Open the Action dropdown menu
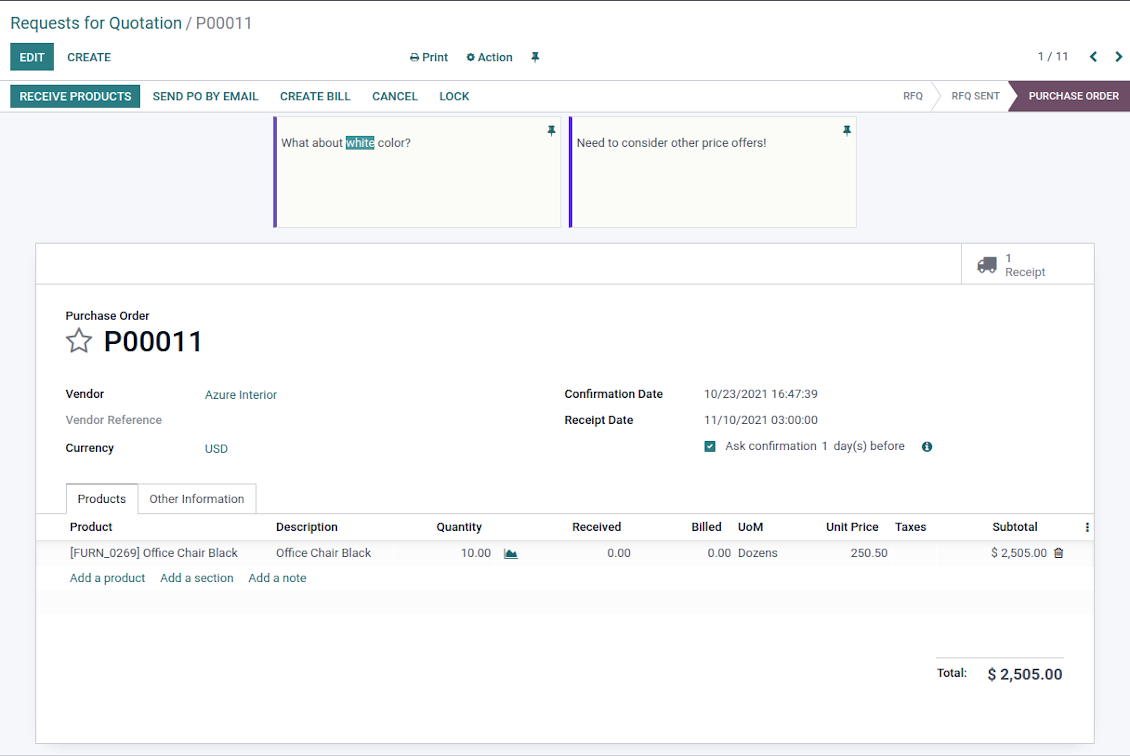 [490, 58]
